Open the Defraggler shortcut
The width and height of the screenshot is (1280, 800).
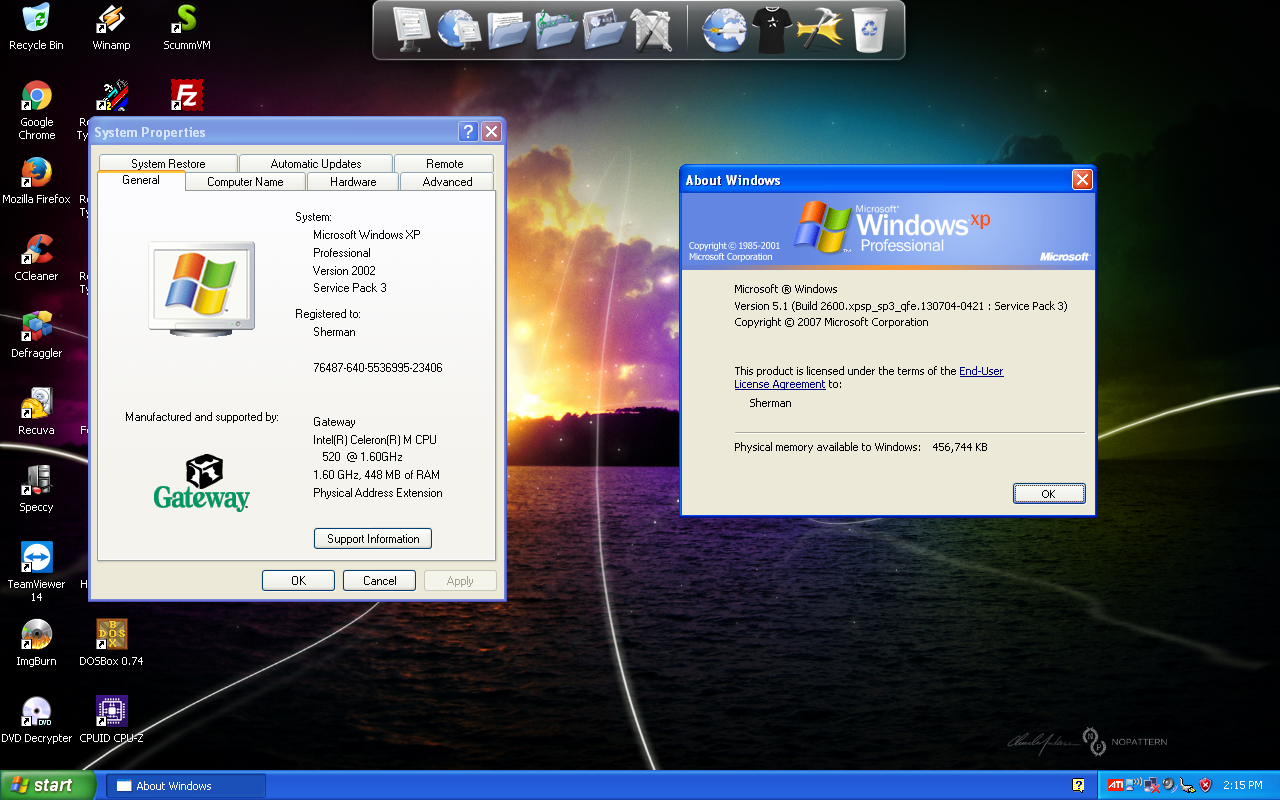click(x=37, y=327)
